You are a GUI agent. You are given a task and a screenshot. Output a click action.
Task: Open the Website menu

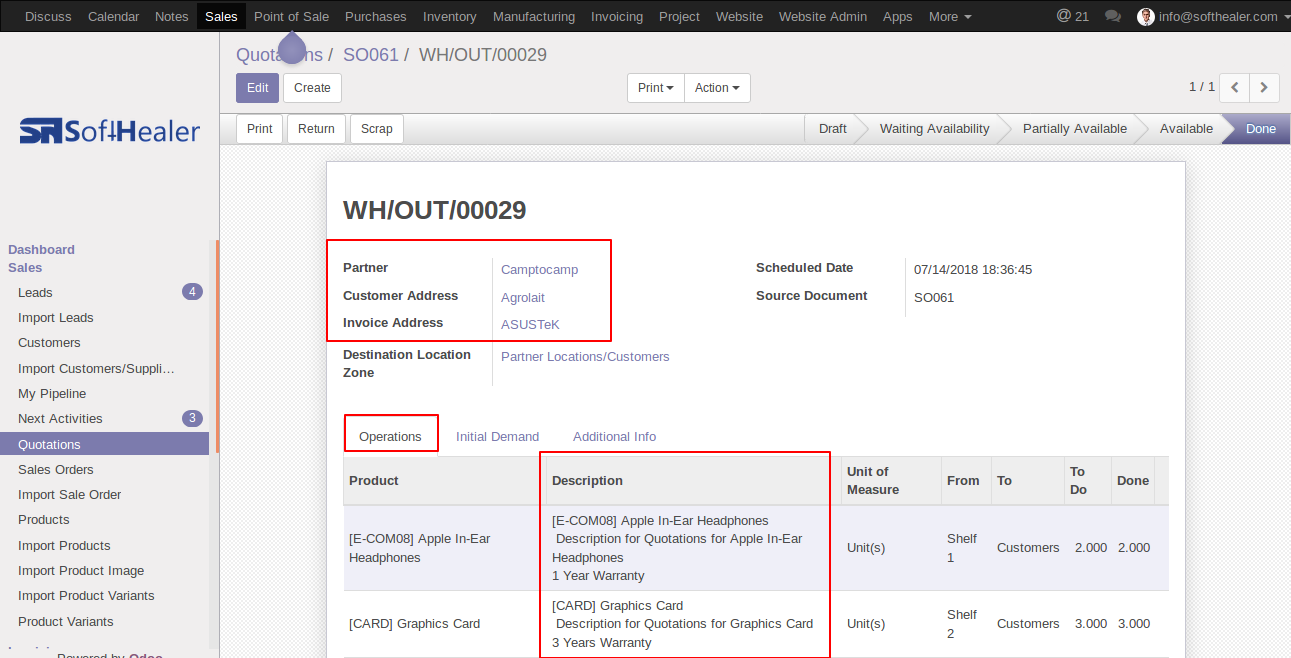pyautogui.click(x=739, y=16)
